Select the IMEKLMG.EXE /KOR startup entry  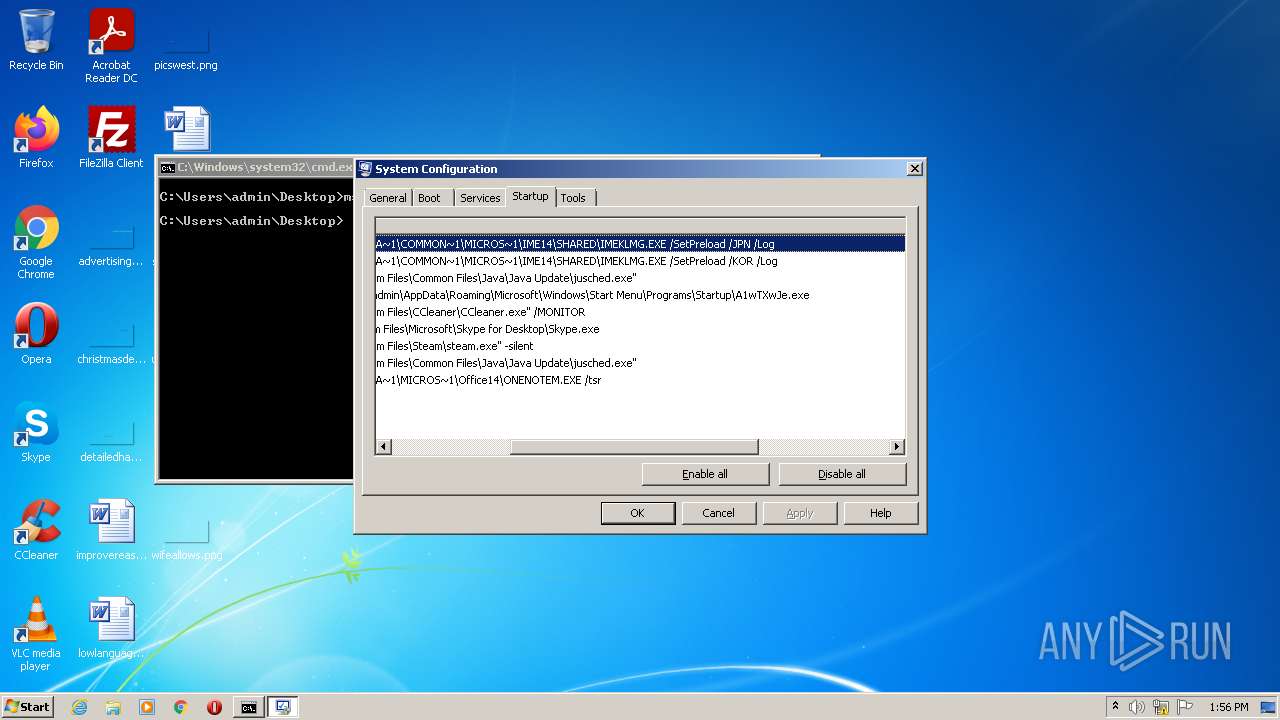pyautogui.click(x=640, y=261)
